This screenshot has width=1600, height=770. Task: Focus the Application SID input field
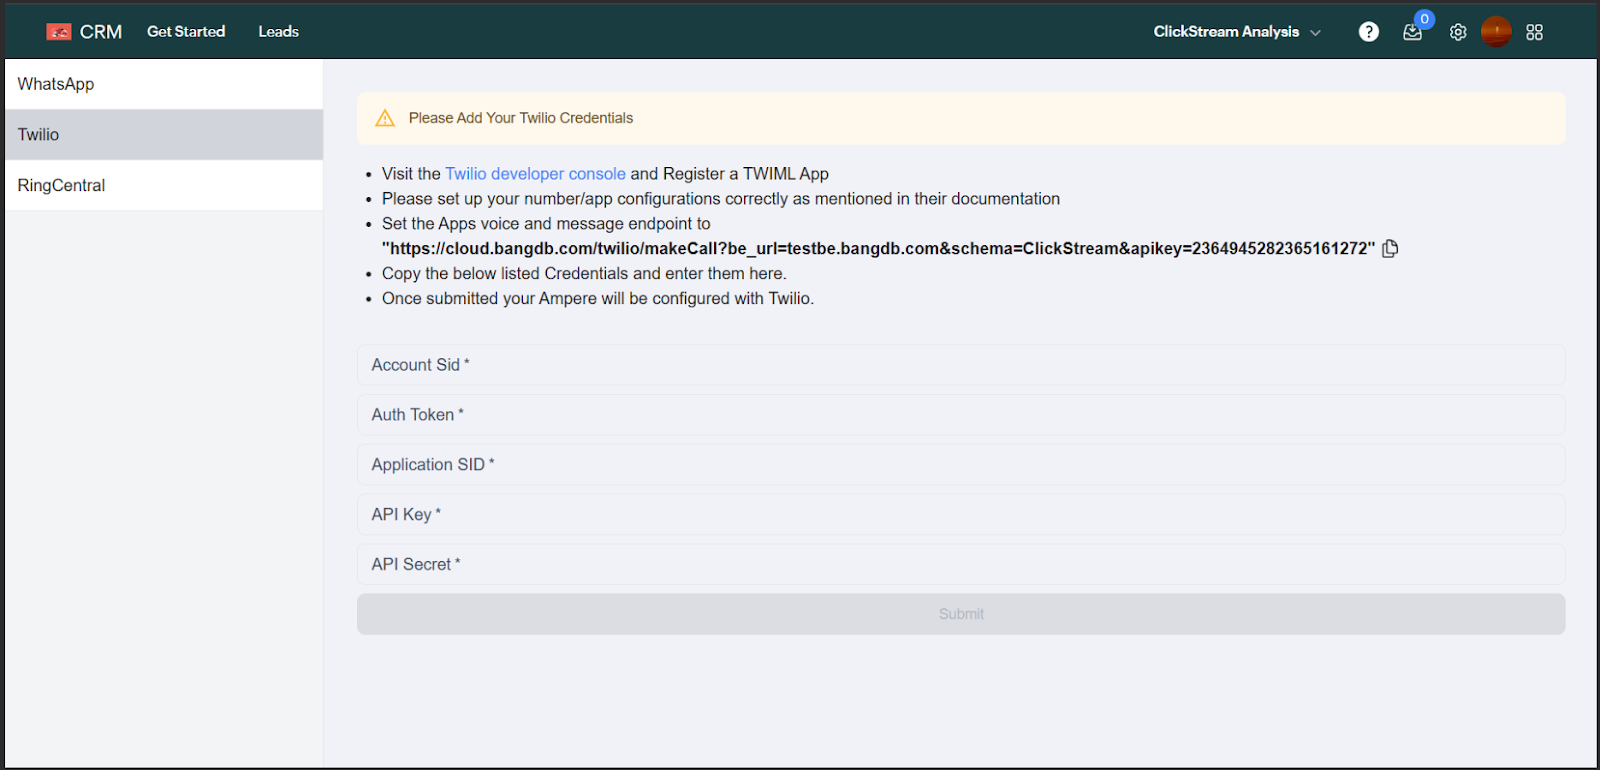click(x=961, y=465)
